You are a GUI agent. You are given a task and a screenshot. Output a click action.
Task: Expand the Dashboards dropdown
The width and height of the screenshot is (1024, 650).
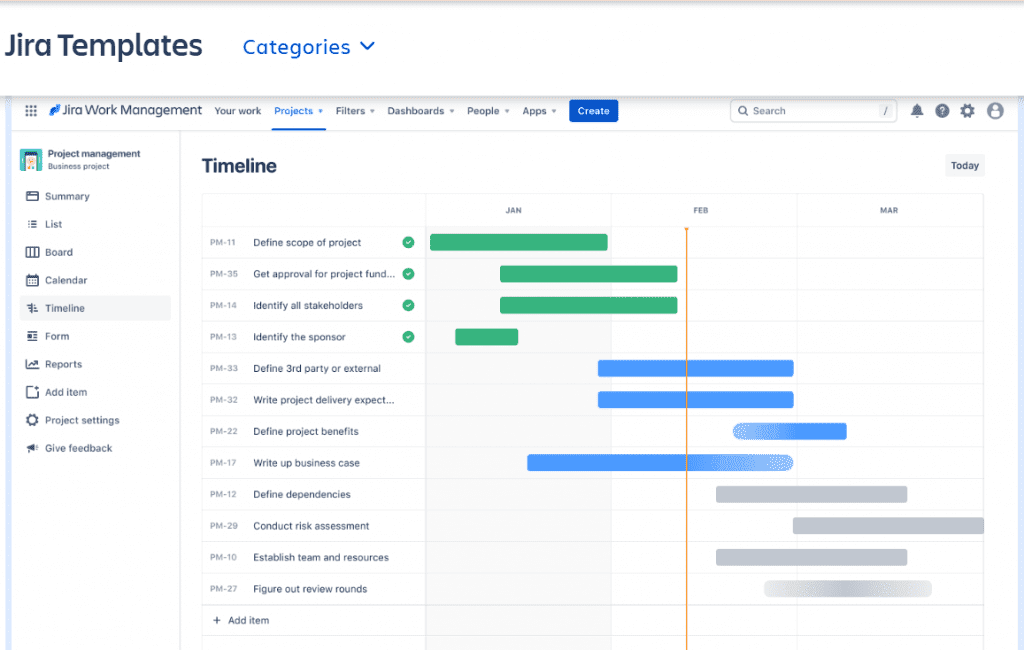pos(420,111)
